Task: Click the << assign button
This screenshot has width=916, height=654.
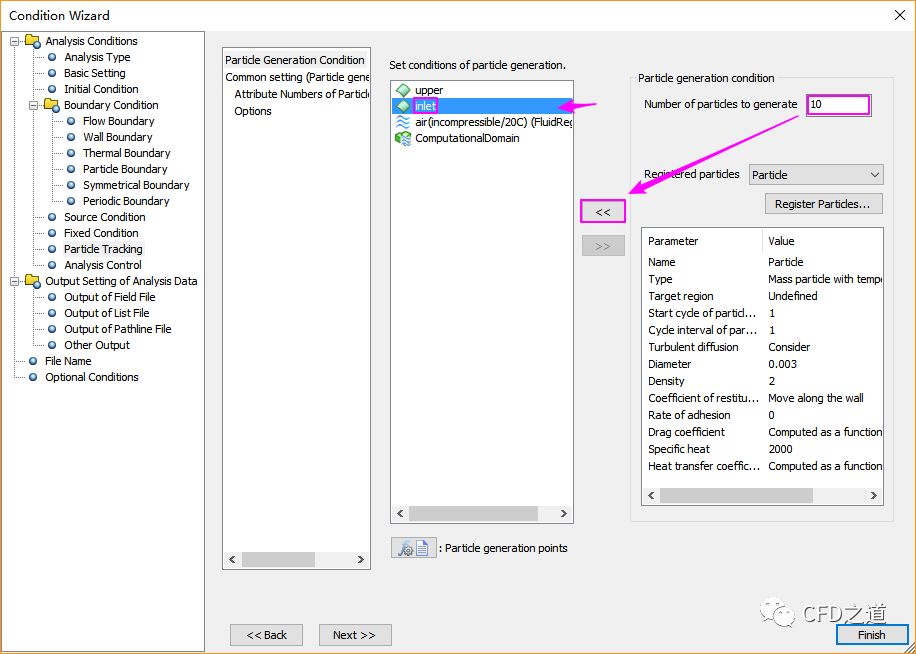Action: coord(603,212)
